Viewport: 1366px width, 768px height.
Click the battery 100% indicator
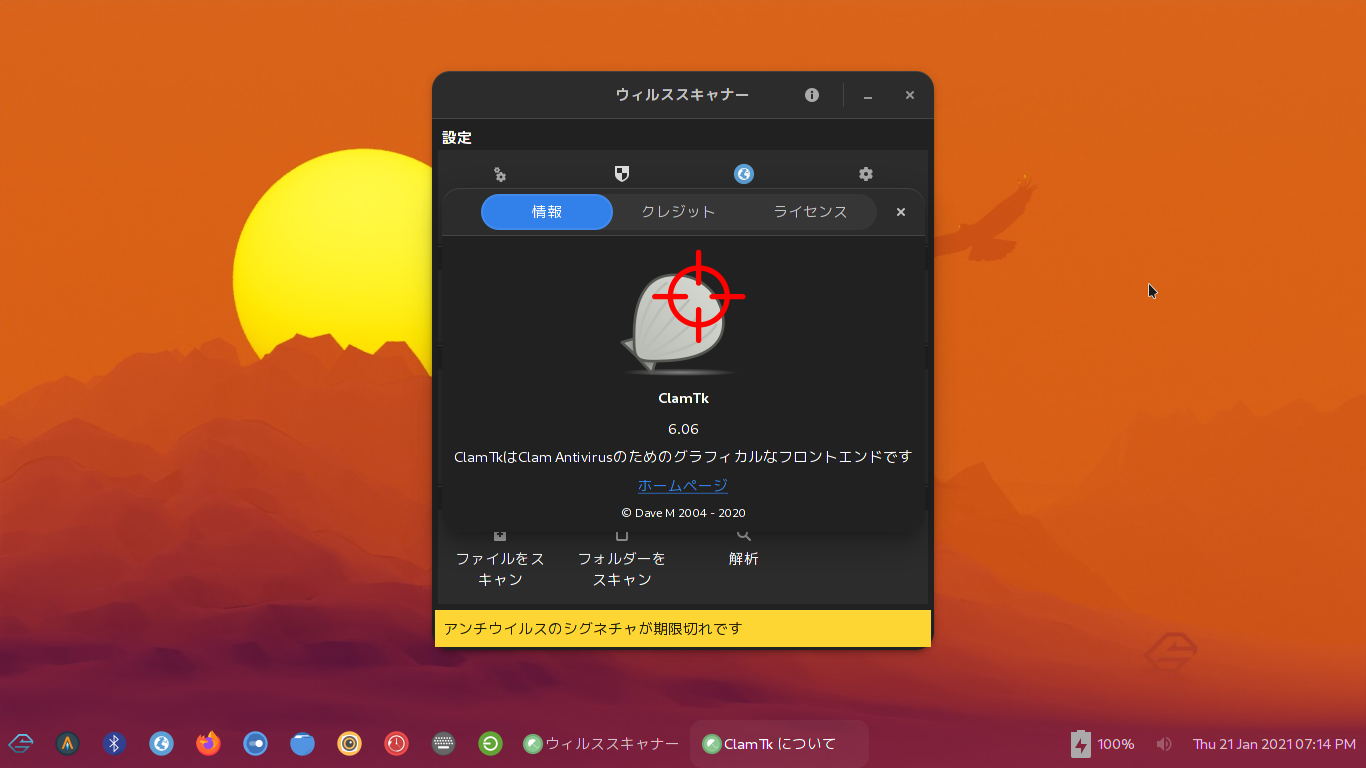point(1102,744)
